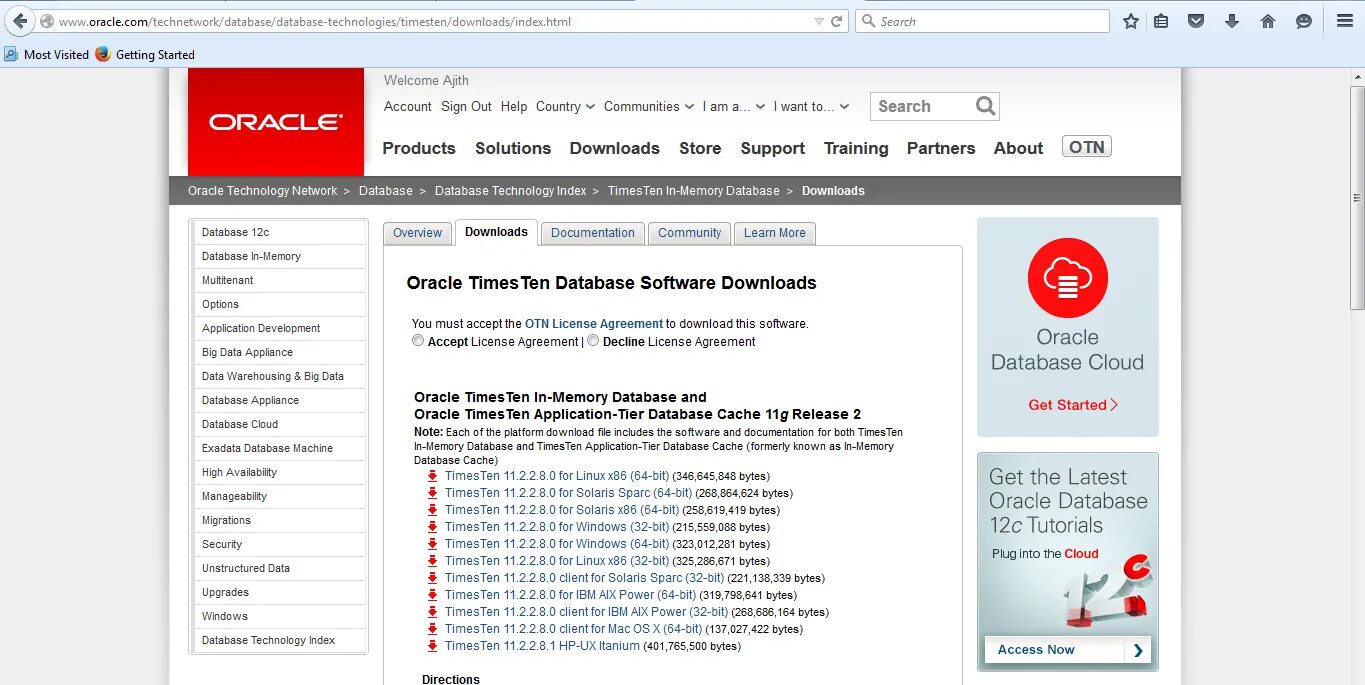Viewport: 1365px width, 685px height.
Task: Expand the Country dropdown
Action: tap(565, 106)
